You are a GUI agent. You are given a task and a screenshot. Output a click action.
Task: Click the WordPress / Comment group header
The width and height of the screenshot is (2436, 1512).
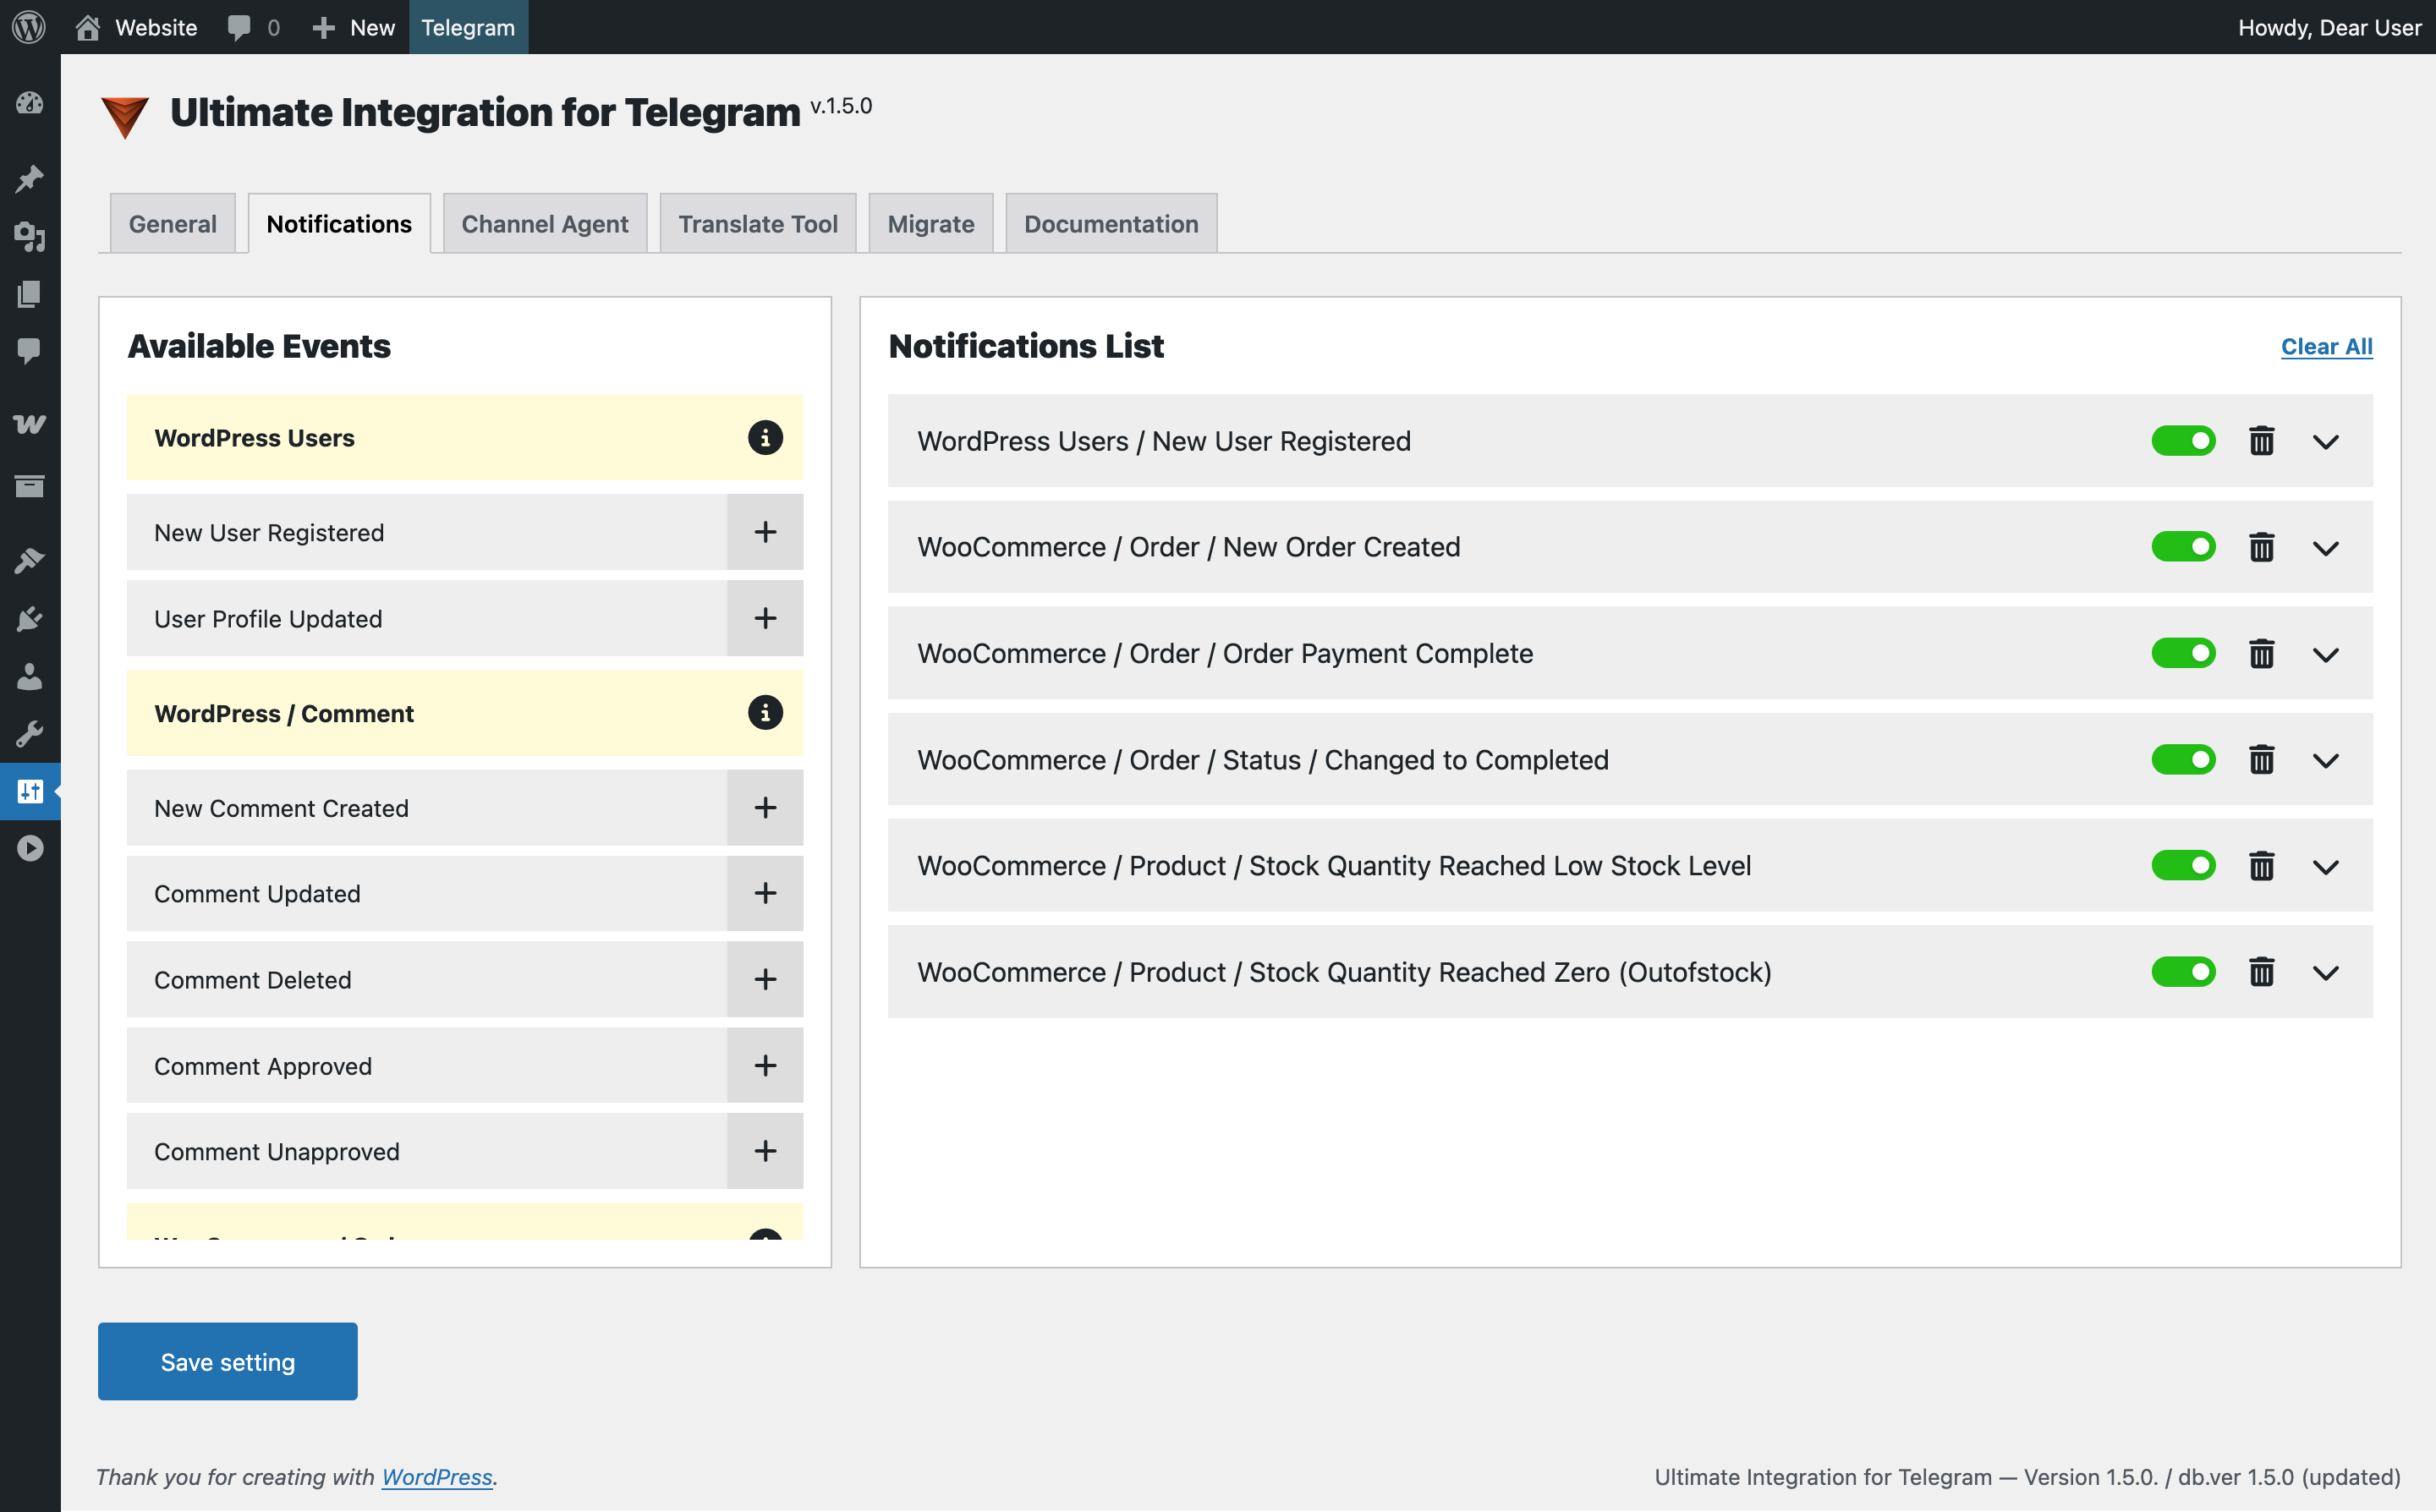tap(465, 713)
